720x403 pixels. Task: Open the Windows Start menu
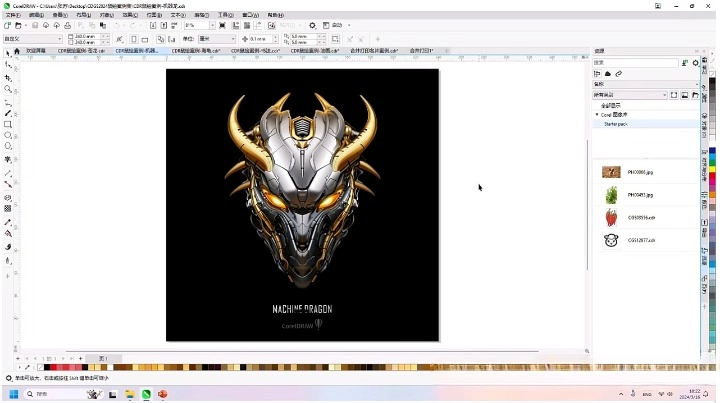(x=12, y=395)
